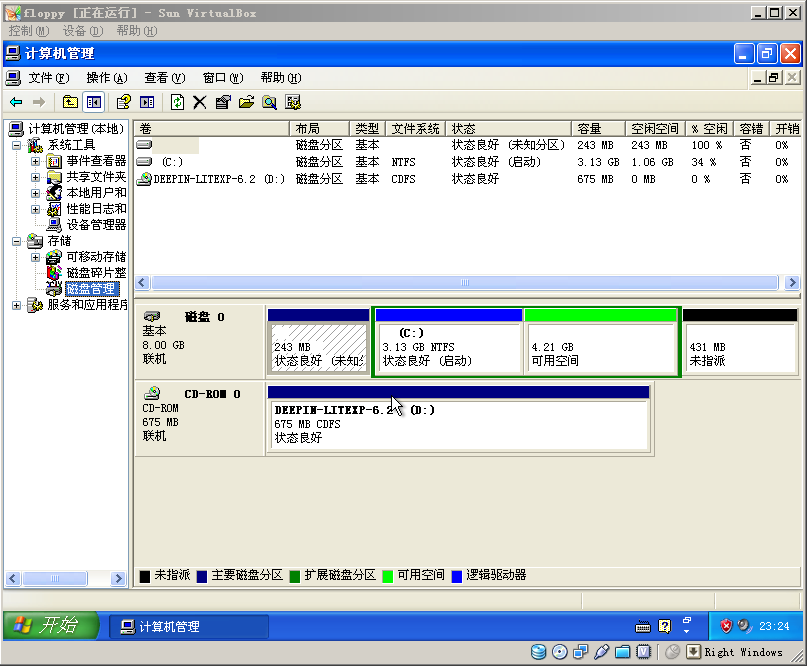The height and width of the screenshot is (666, 807).
Task: Select the 4.21 GB 可用空间 block
Action: tap(601, 341)
